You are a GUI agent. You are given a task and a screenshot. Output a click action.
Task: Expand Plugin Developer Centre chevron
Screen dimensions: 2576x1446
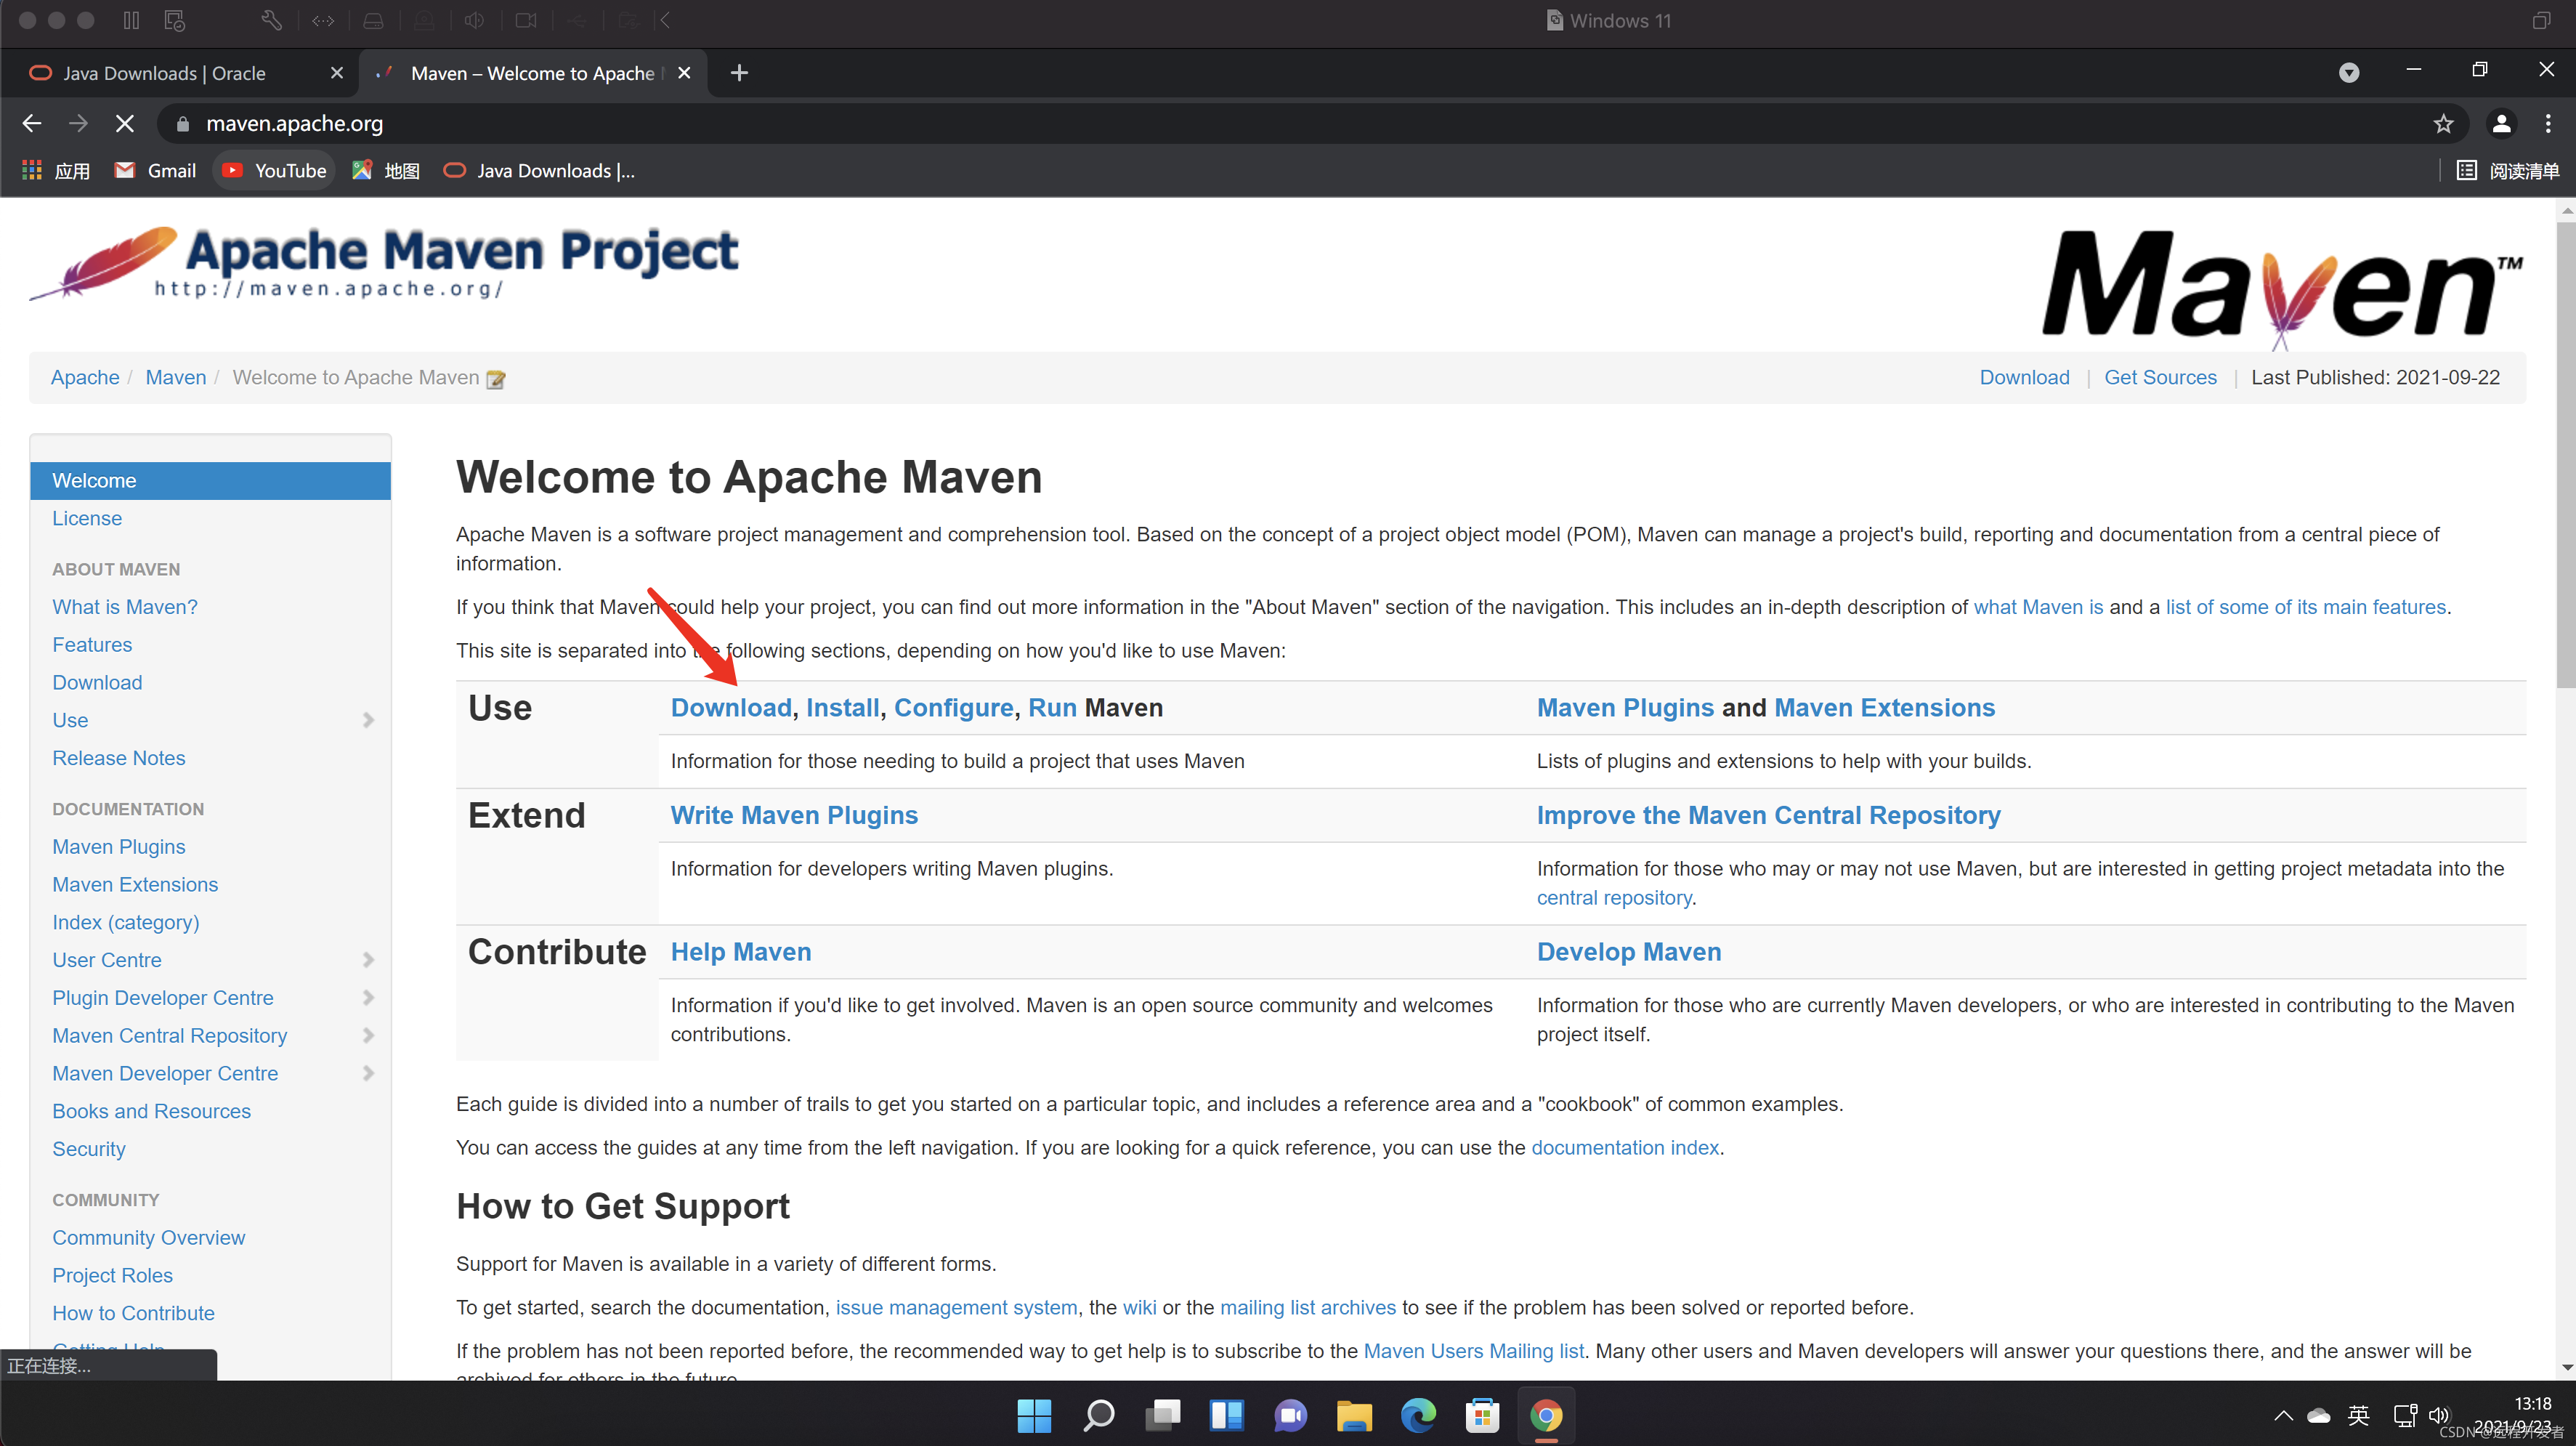point(368,998)
